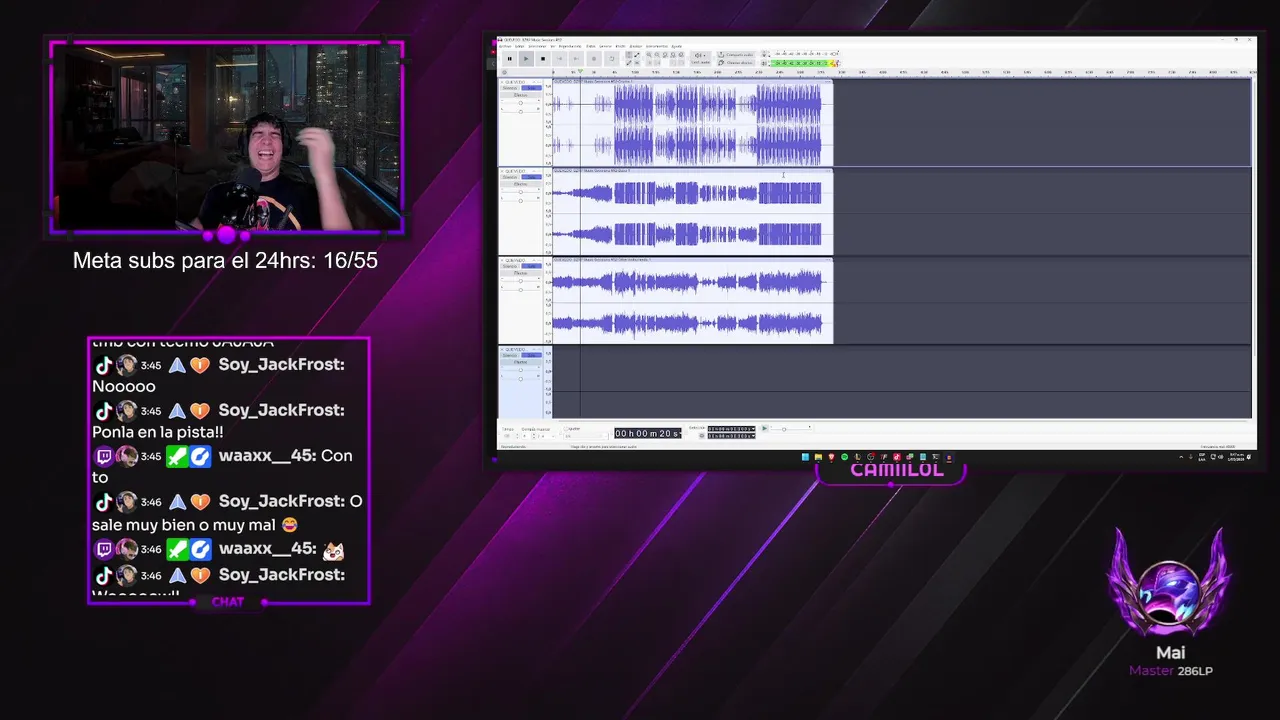Select the Multi-tool icon
This screenshot has width=1280, height=720.
[637, 63]
